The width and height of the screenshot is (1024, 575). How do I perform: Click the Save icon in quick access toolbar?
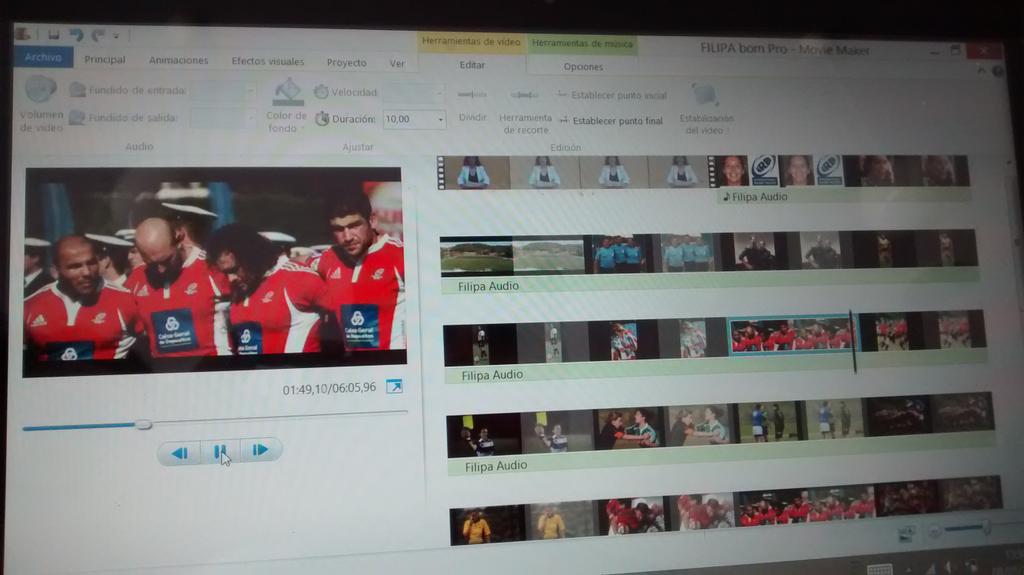pos(54,34)
